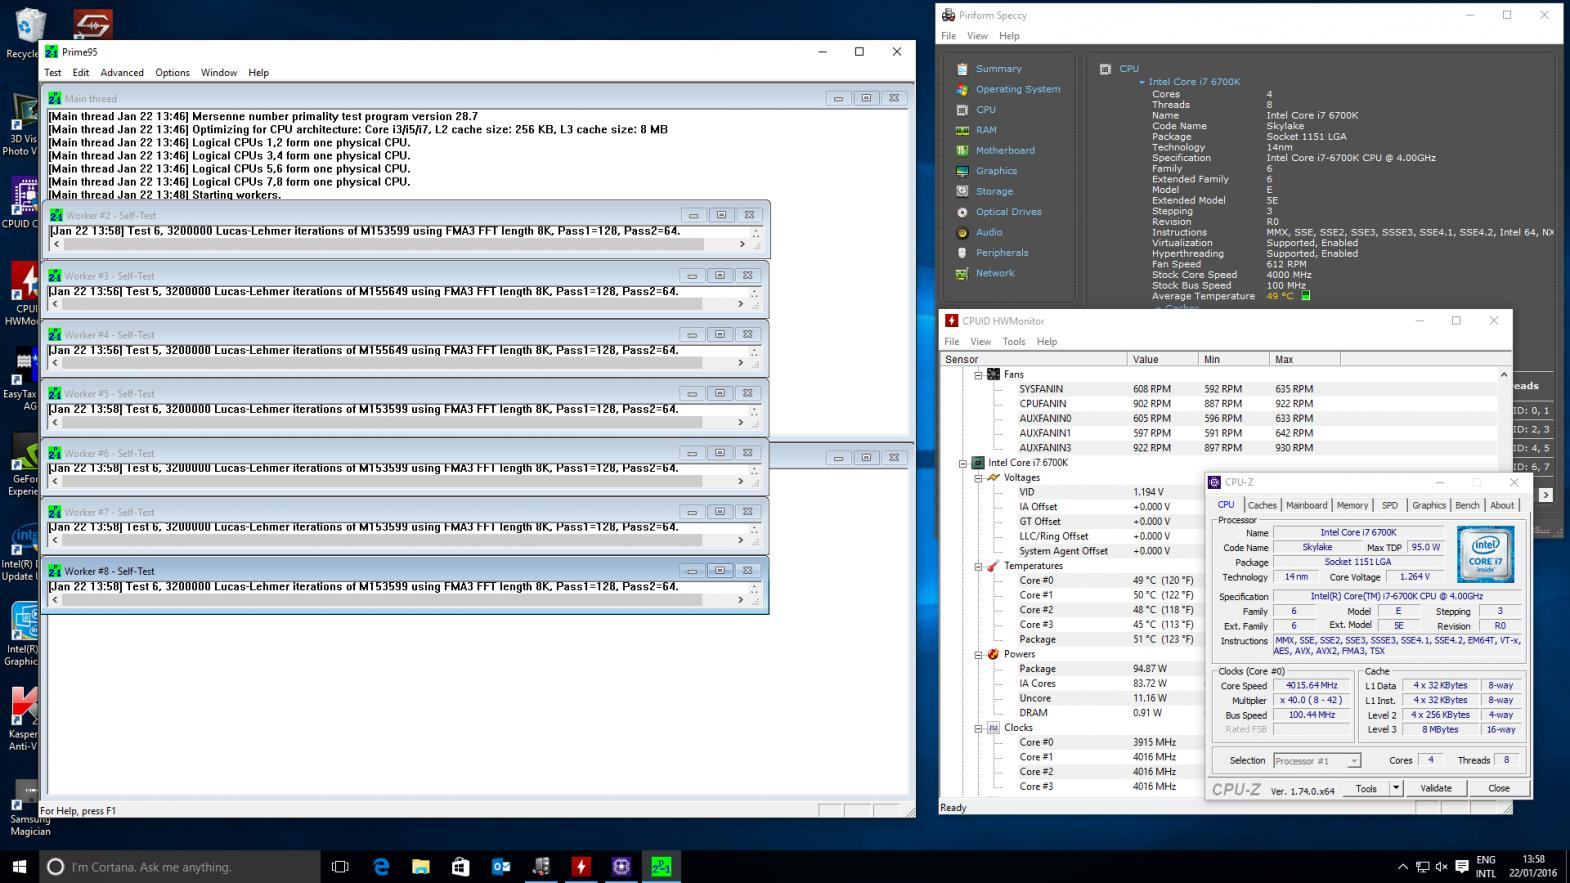This screenshot has height=883, width=1570.
Task: Collapse Powers node in HWMonitor
Action: (x=979, y=654)
